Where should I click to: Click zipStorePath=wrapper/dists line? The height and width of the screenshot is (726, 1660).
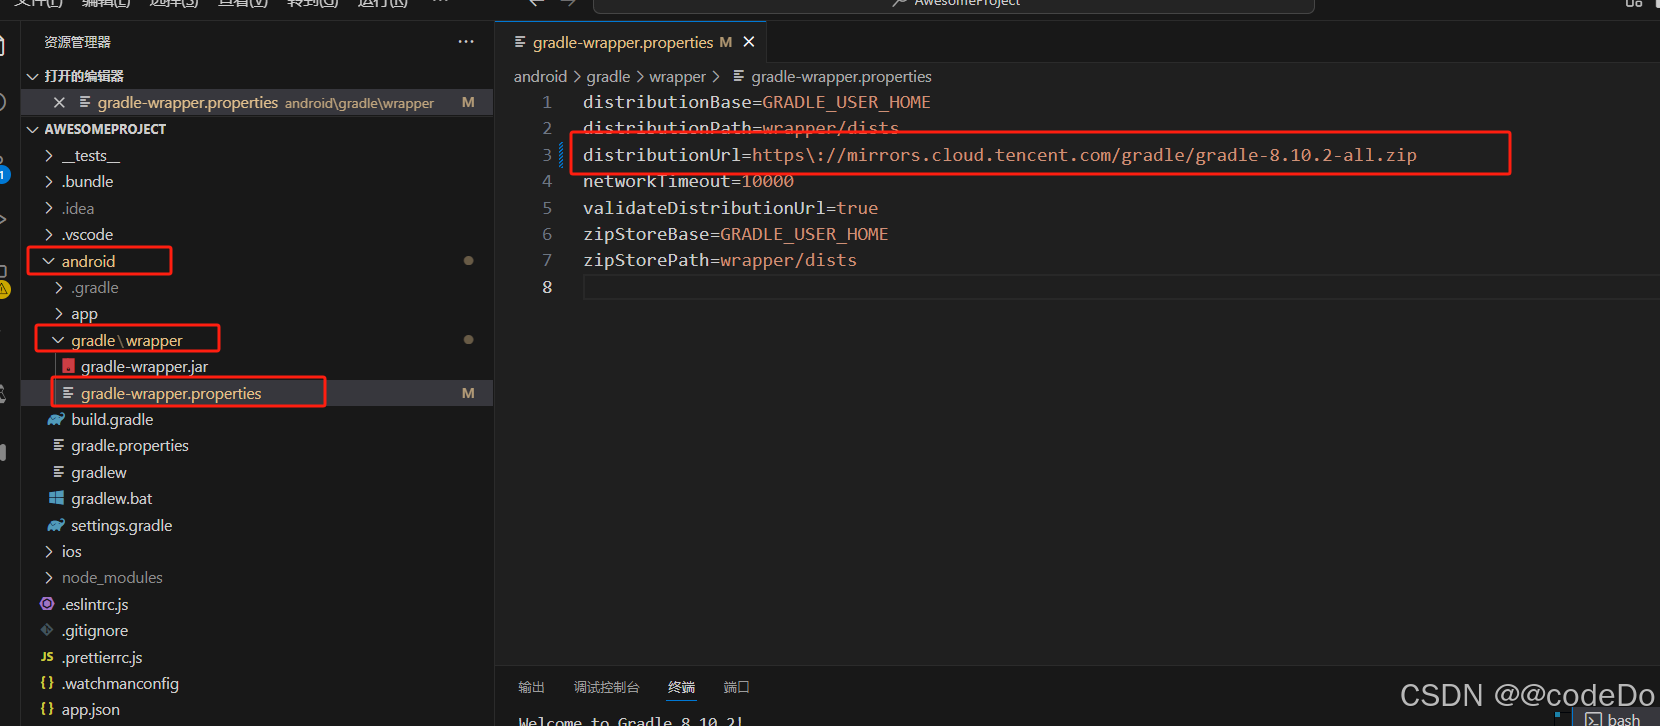pyautogui.click(x=720, y=260)
